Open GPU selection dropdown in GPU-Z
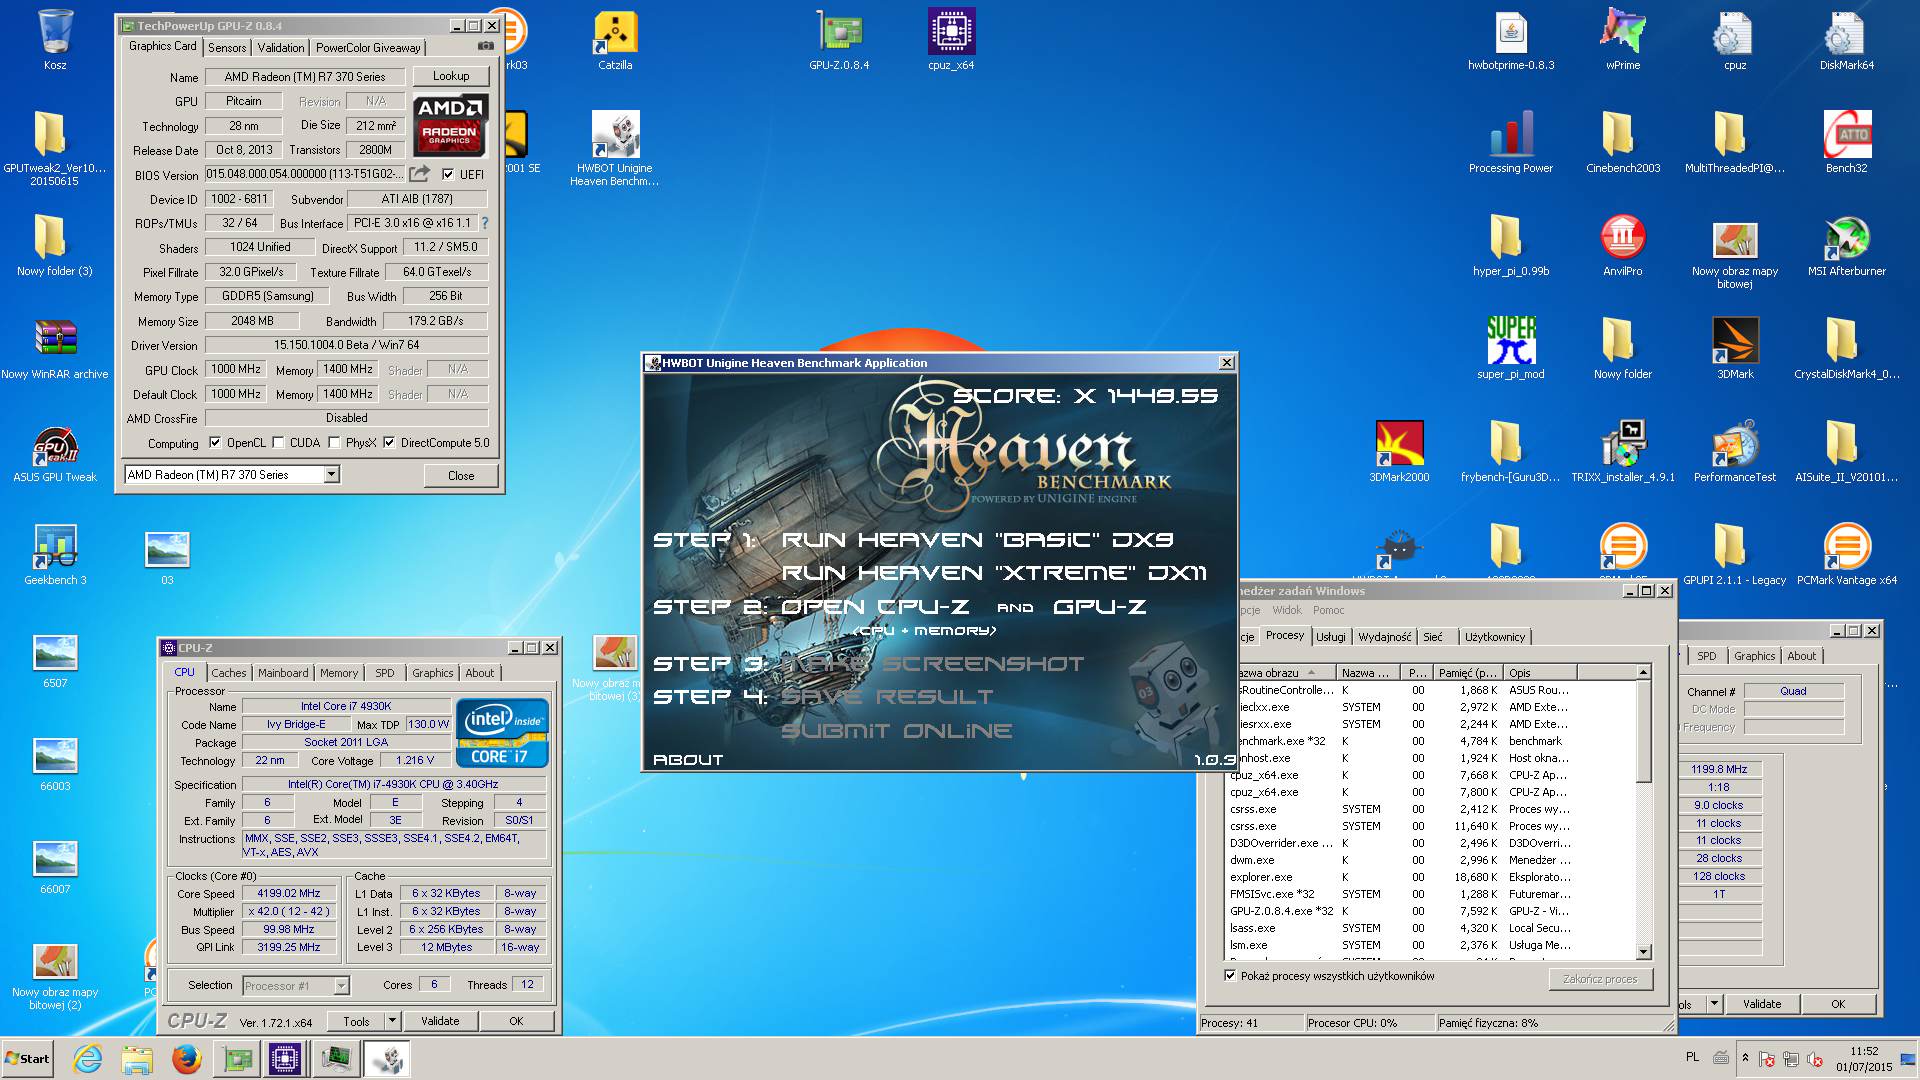Screen dimensions: 1920x1080 [x=331, y=475]
